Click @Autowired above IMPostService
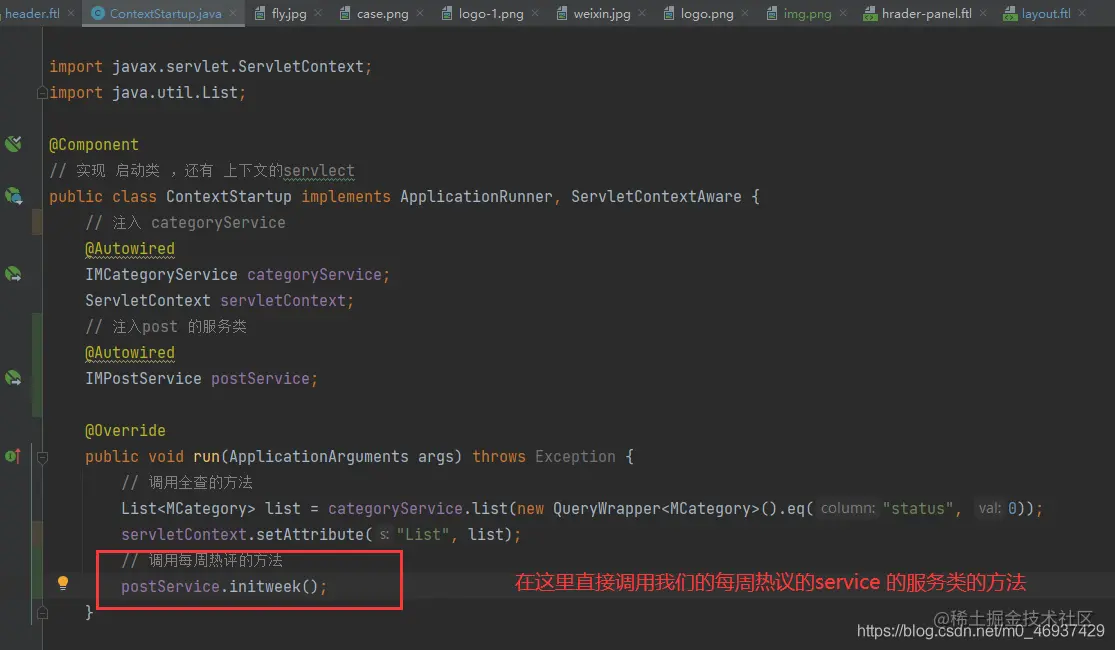 (x=129, y=352)
